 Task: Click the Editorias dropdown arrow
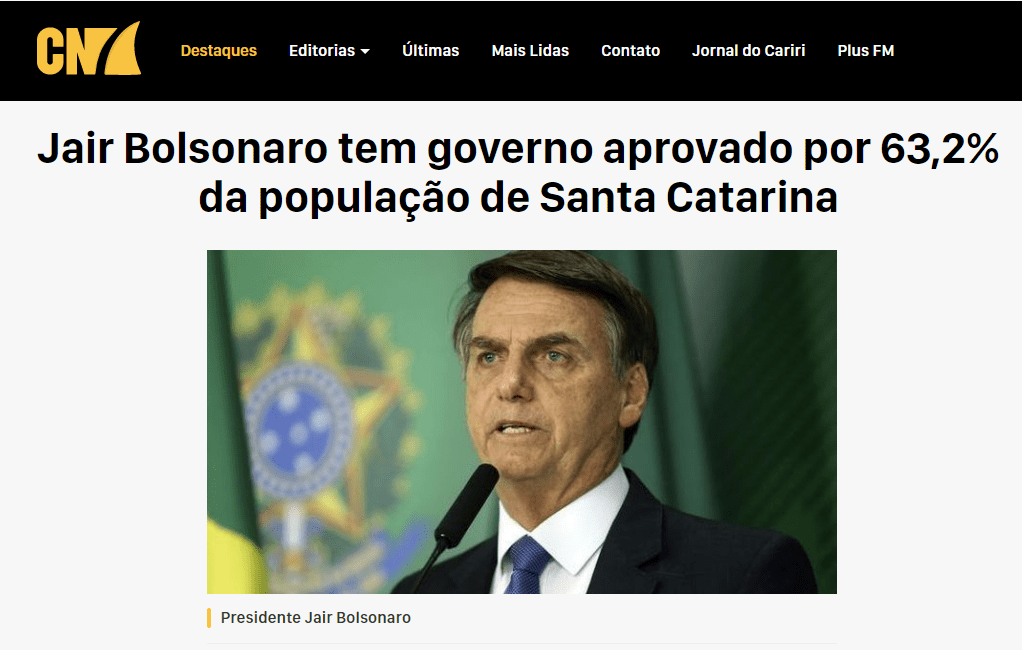click(365, 52)
